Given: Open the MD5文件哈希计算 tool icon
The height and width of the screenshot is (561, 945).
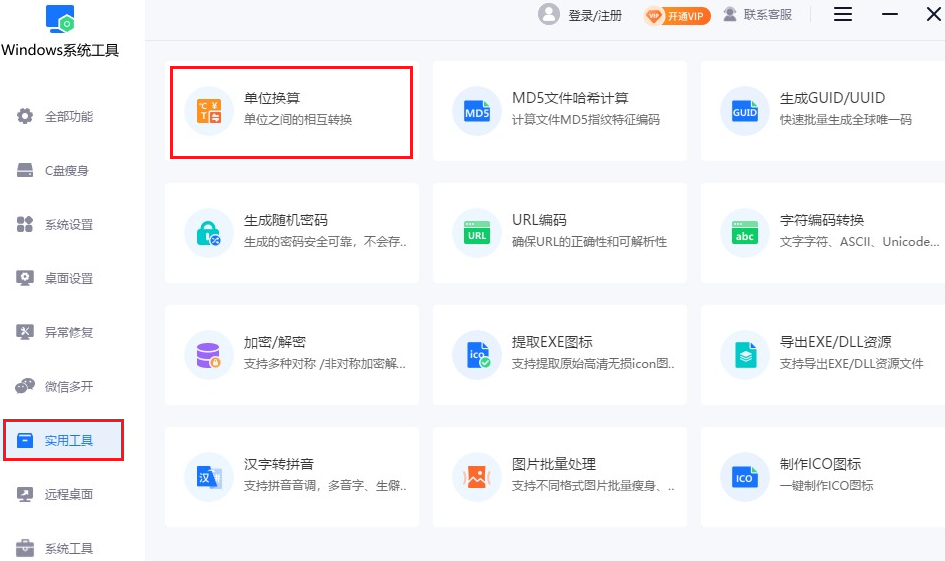Looking at the screenshot, I should (477, 110).
